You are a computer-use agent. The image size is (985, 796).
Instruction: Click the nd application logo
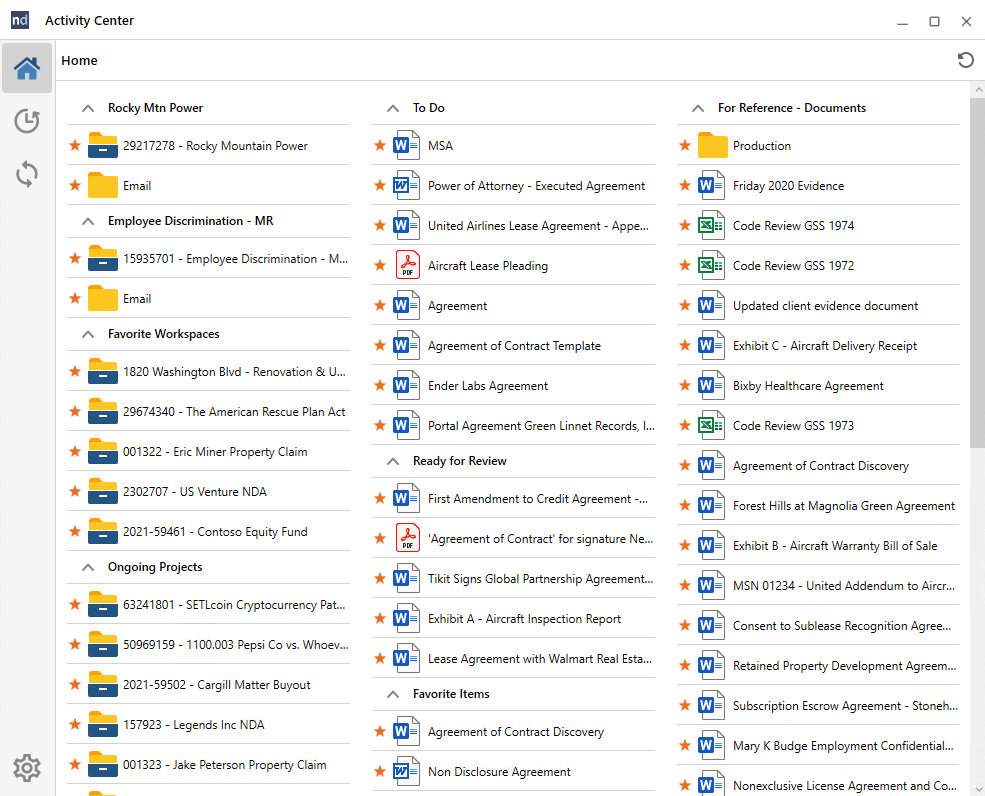point(20,20)
